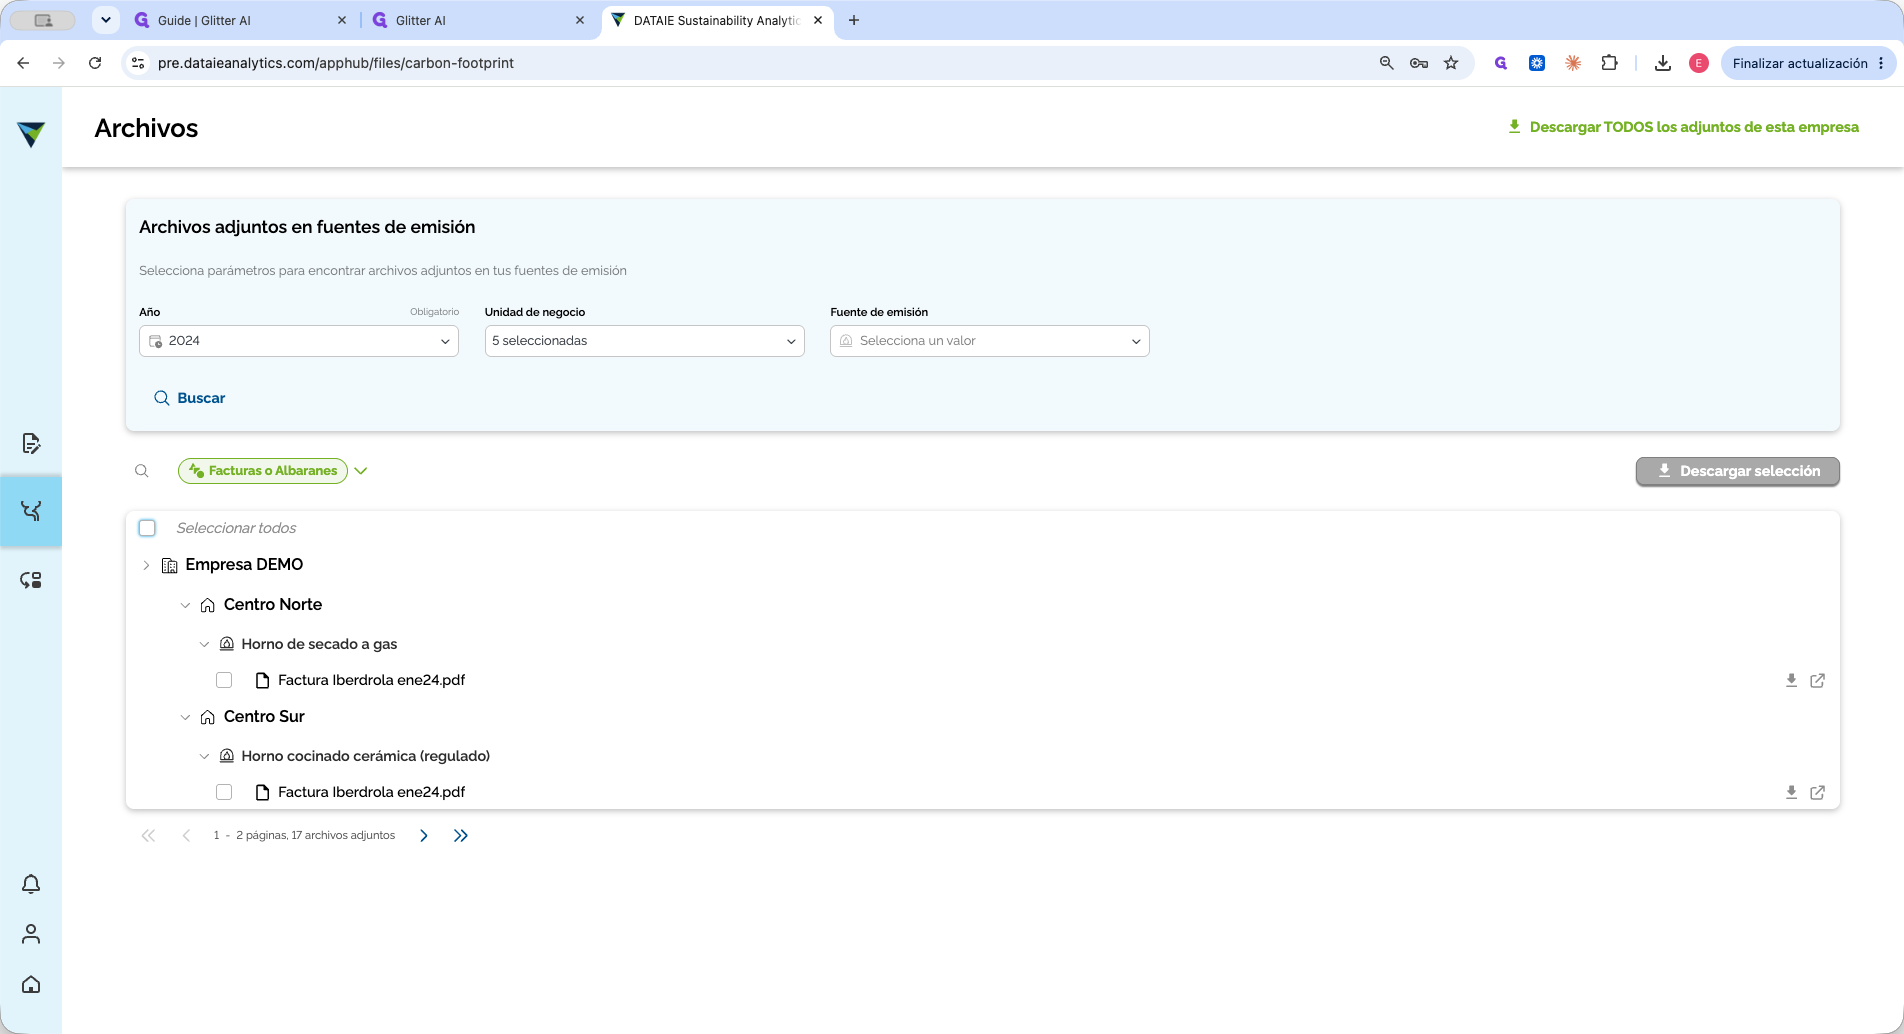Switch to the Glitter AI browser tab
Viewport: 1904px width, 1034px height.
pos(475,20)
